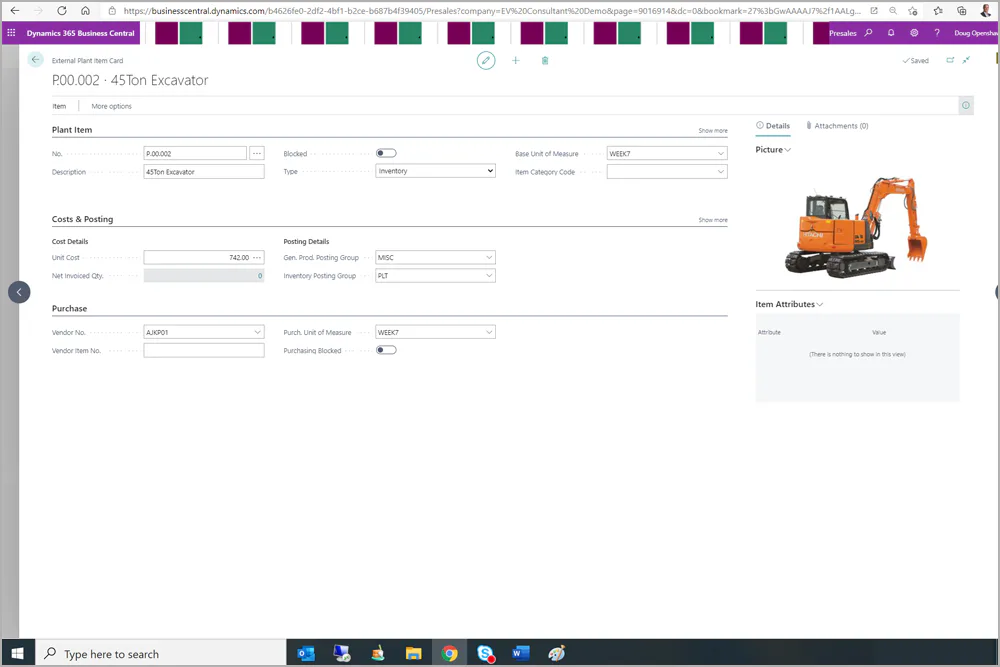1000x667 pixels.
Task: Open the Unit Cost ellipsis lookup
Action: pyautogui.click(x=257, y=258)
